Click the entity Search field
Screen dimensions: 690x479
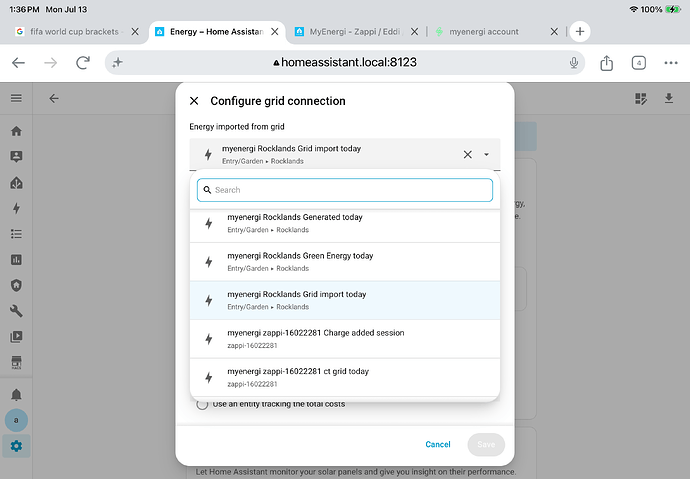tap(345, 190)
